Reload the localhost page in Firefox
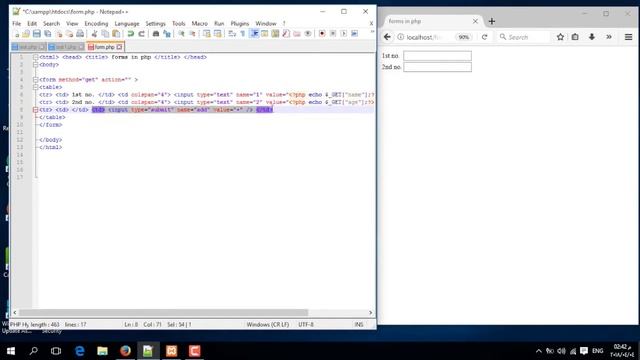The height and width of the screenshot is (360, 640). 484,37
